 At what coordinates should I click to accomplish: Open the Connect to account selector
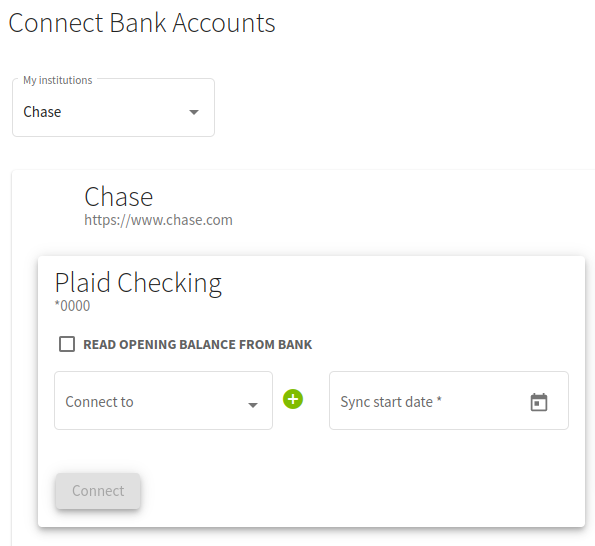[163, 400]
